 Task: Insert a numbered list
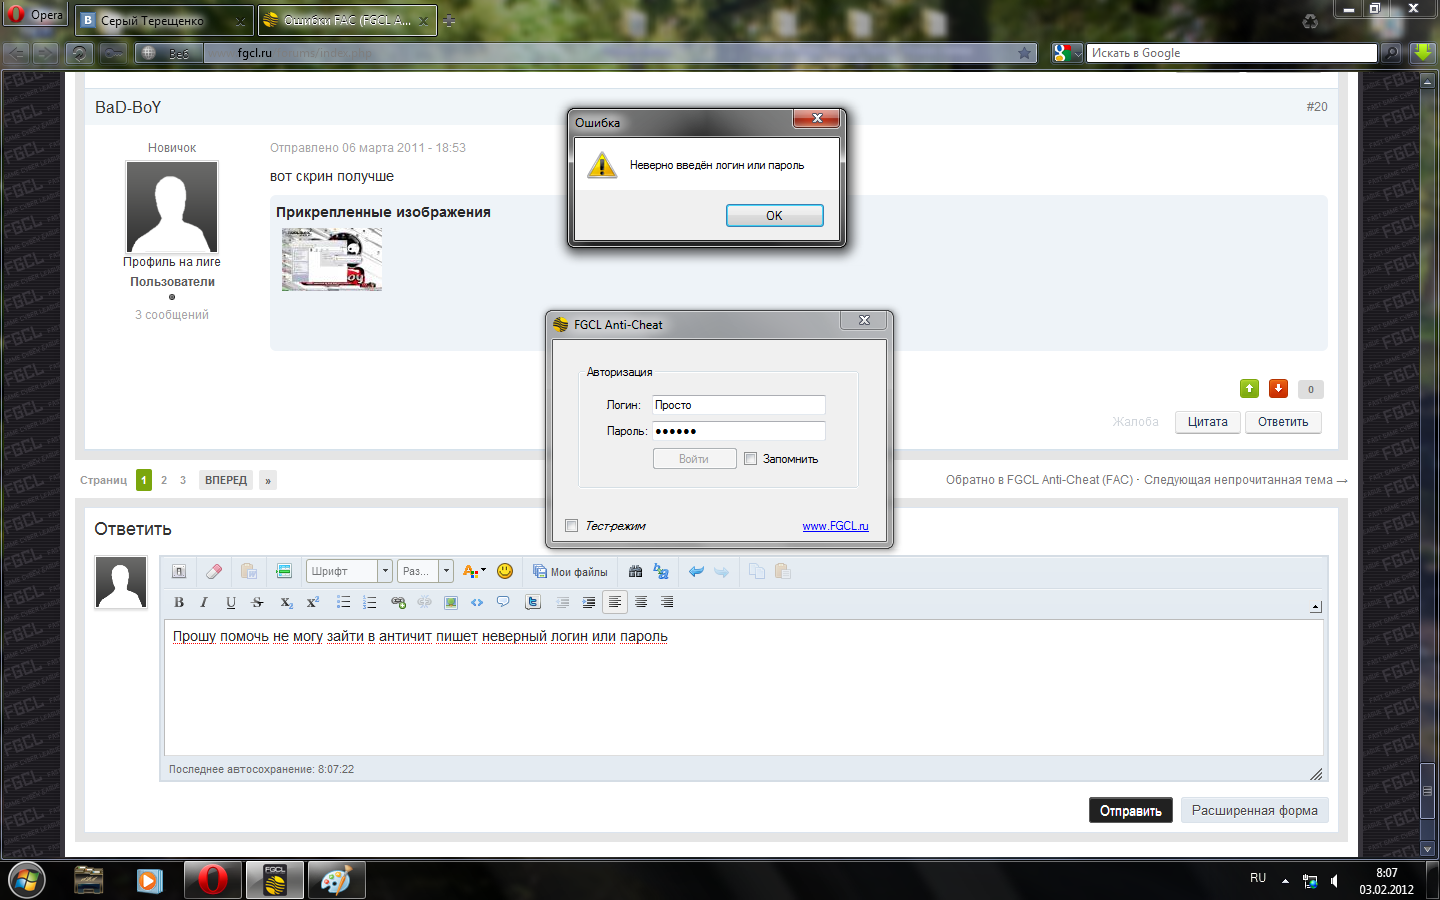pos(370,602)
